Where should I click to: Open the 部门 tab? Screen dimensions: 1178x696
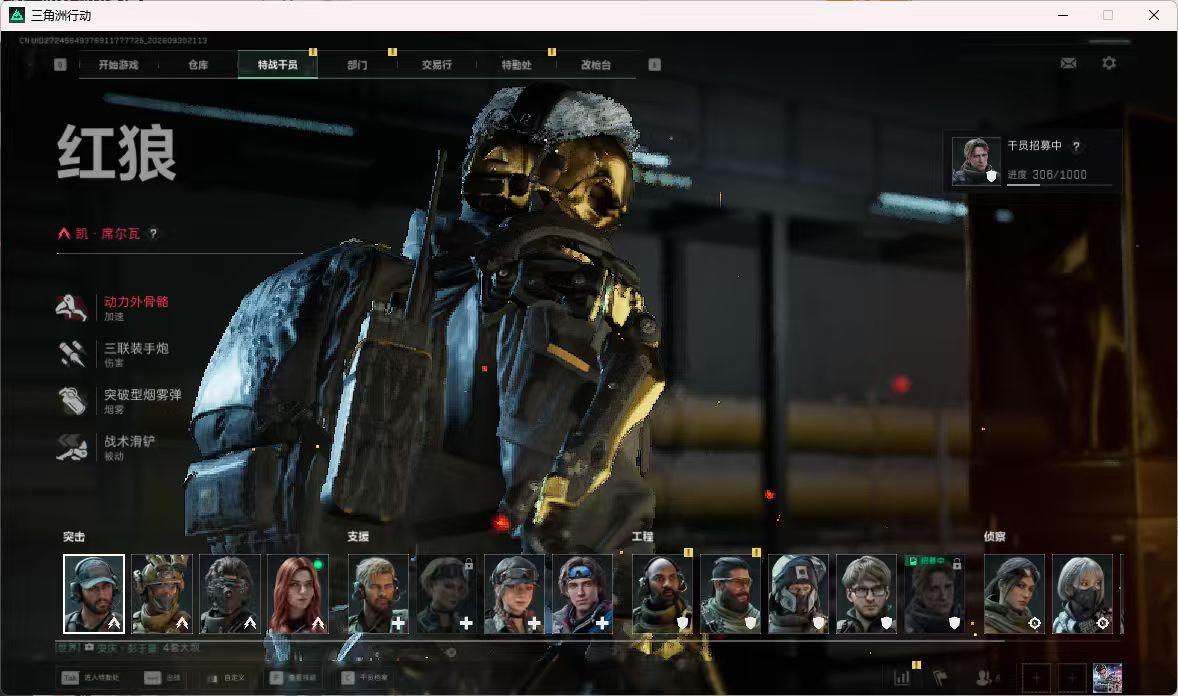tap(358, 65)
